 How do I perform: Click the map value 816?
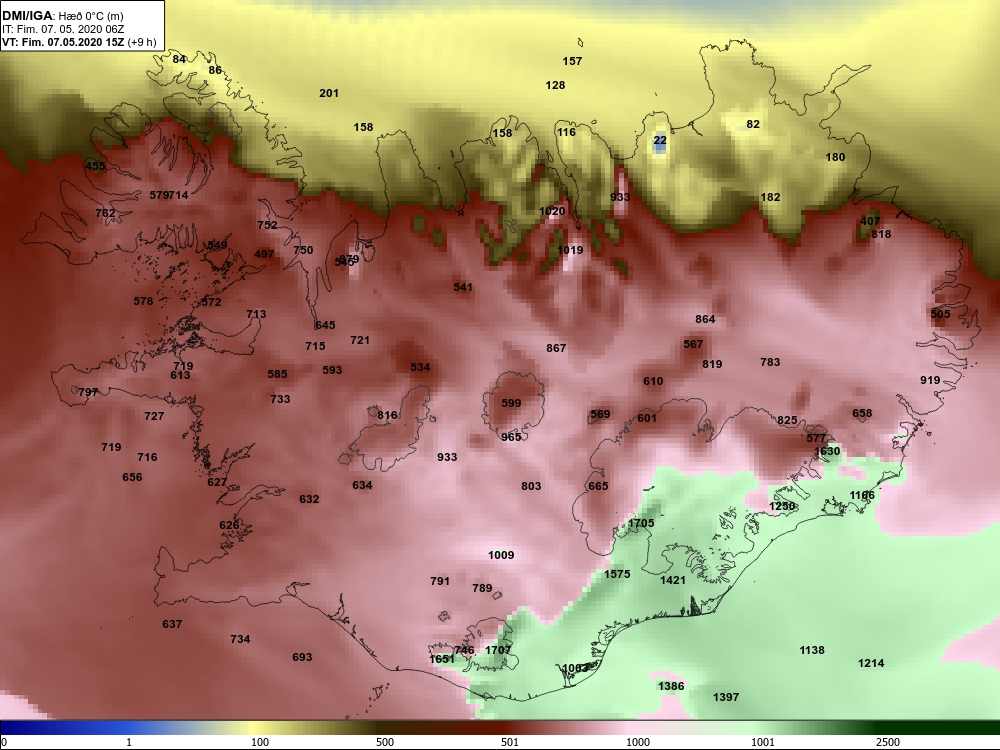pos(387,415)
